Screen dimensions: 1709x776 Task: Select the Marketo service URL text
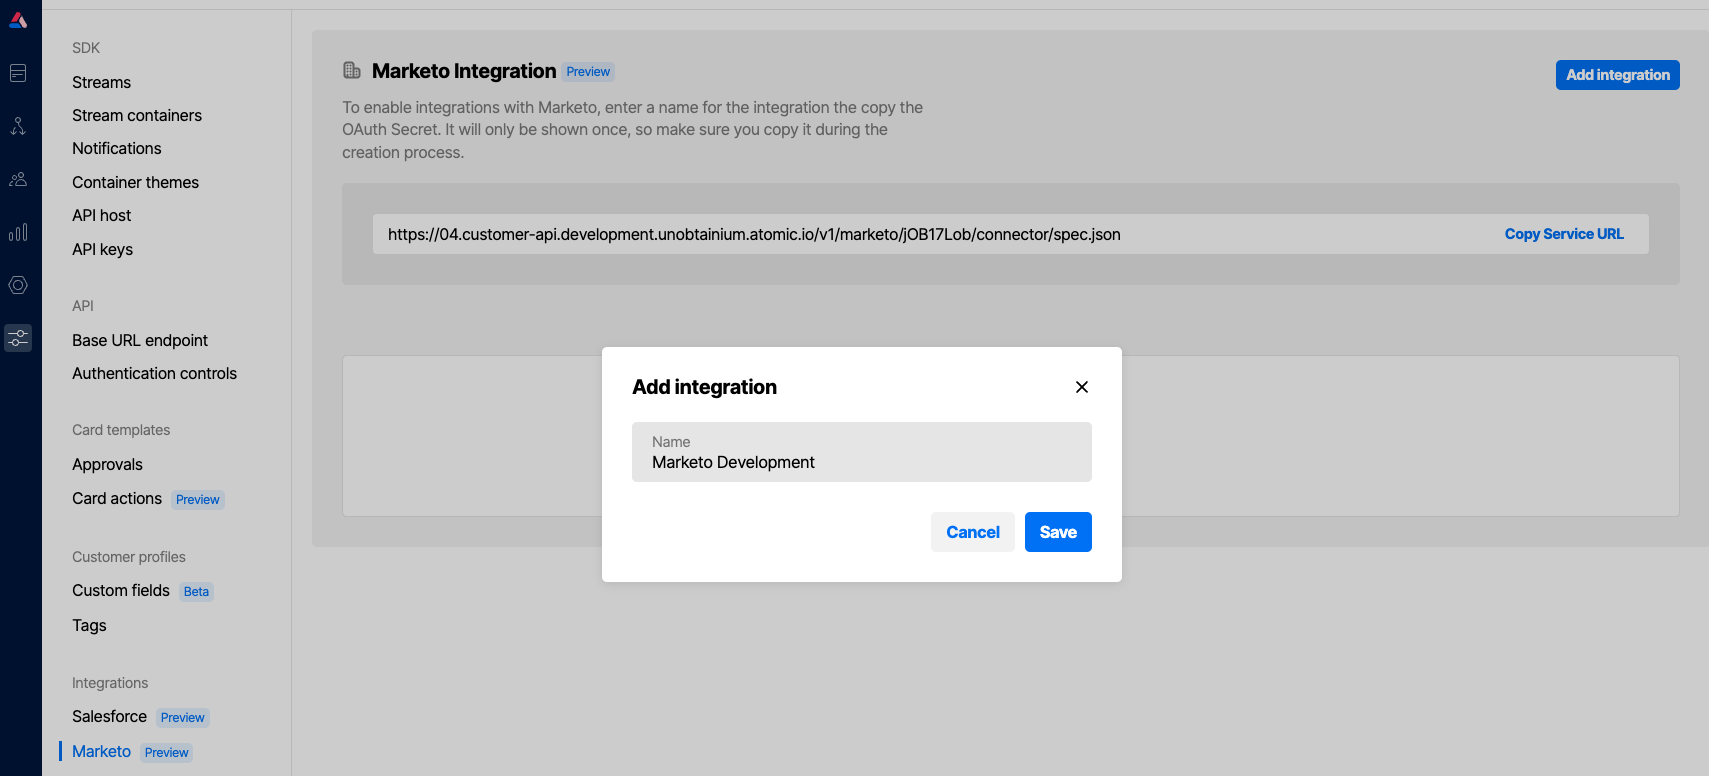click(754, 234)
